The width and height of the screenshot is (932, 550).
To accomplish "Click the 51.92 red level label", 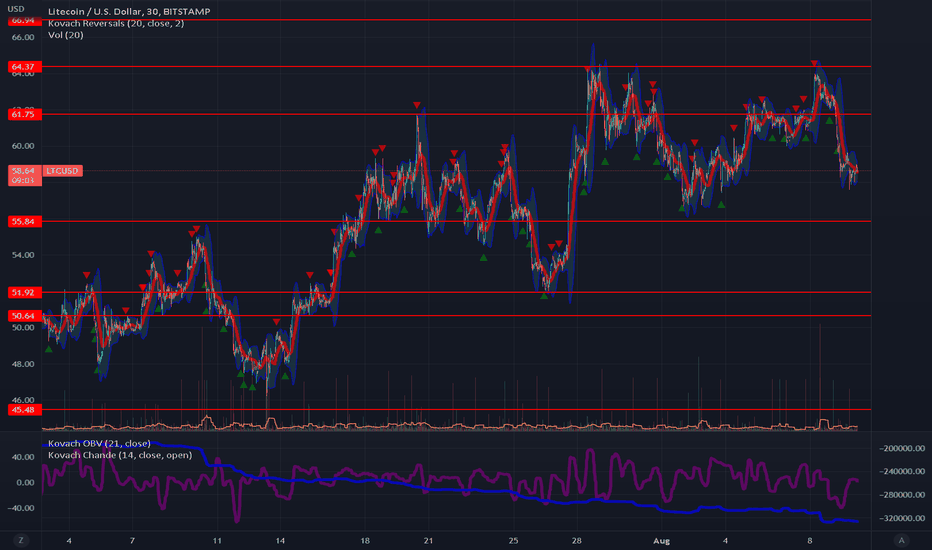I will tap(23, 293).
